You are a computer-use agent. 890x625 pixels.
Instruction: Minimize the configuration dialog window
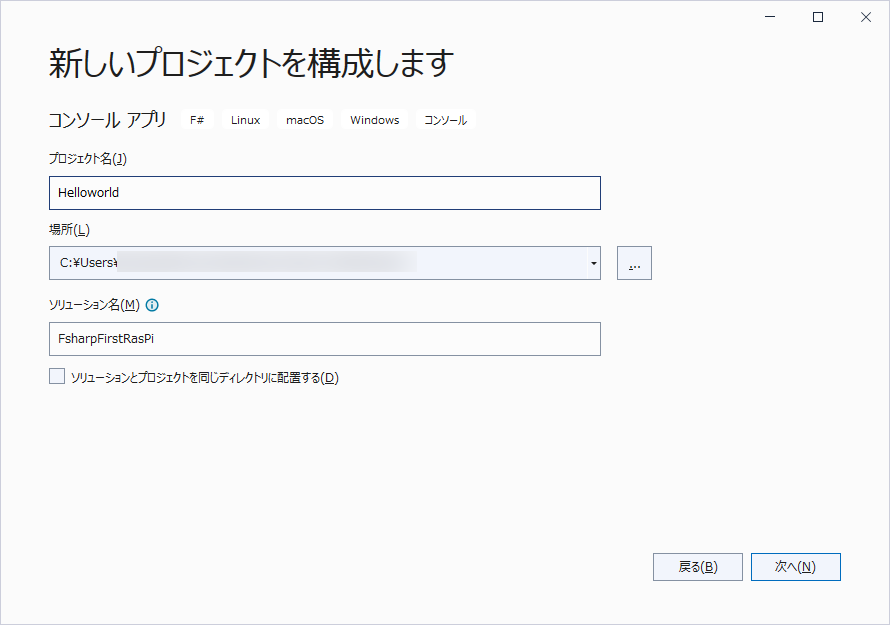(x=771, y=17)
